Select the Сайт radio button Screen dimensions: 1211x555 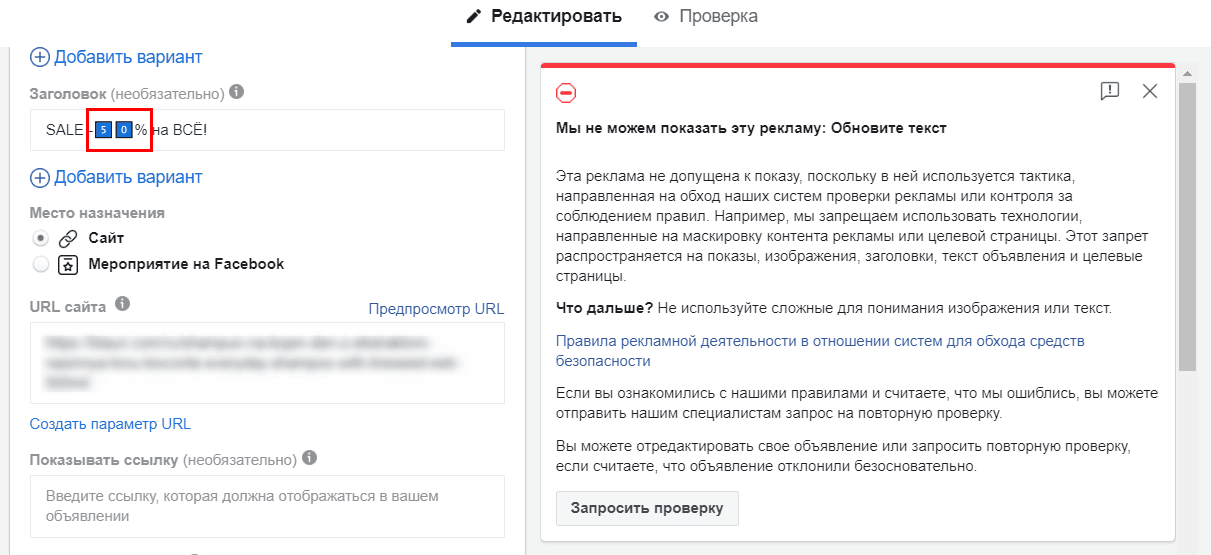[x=41, y=238]
